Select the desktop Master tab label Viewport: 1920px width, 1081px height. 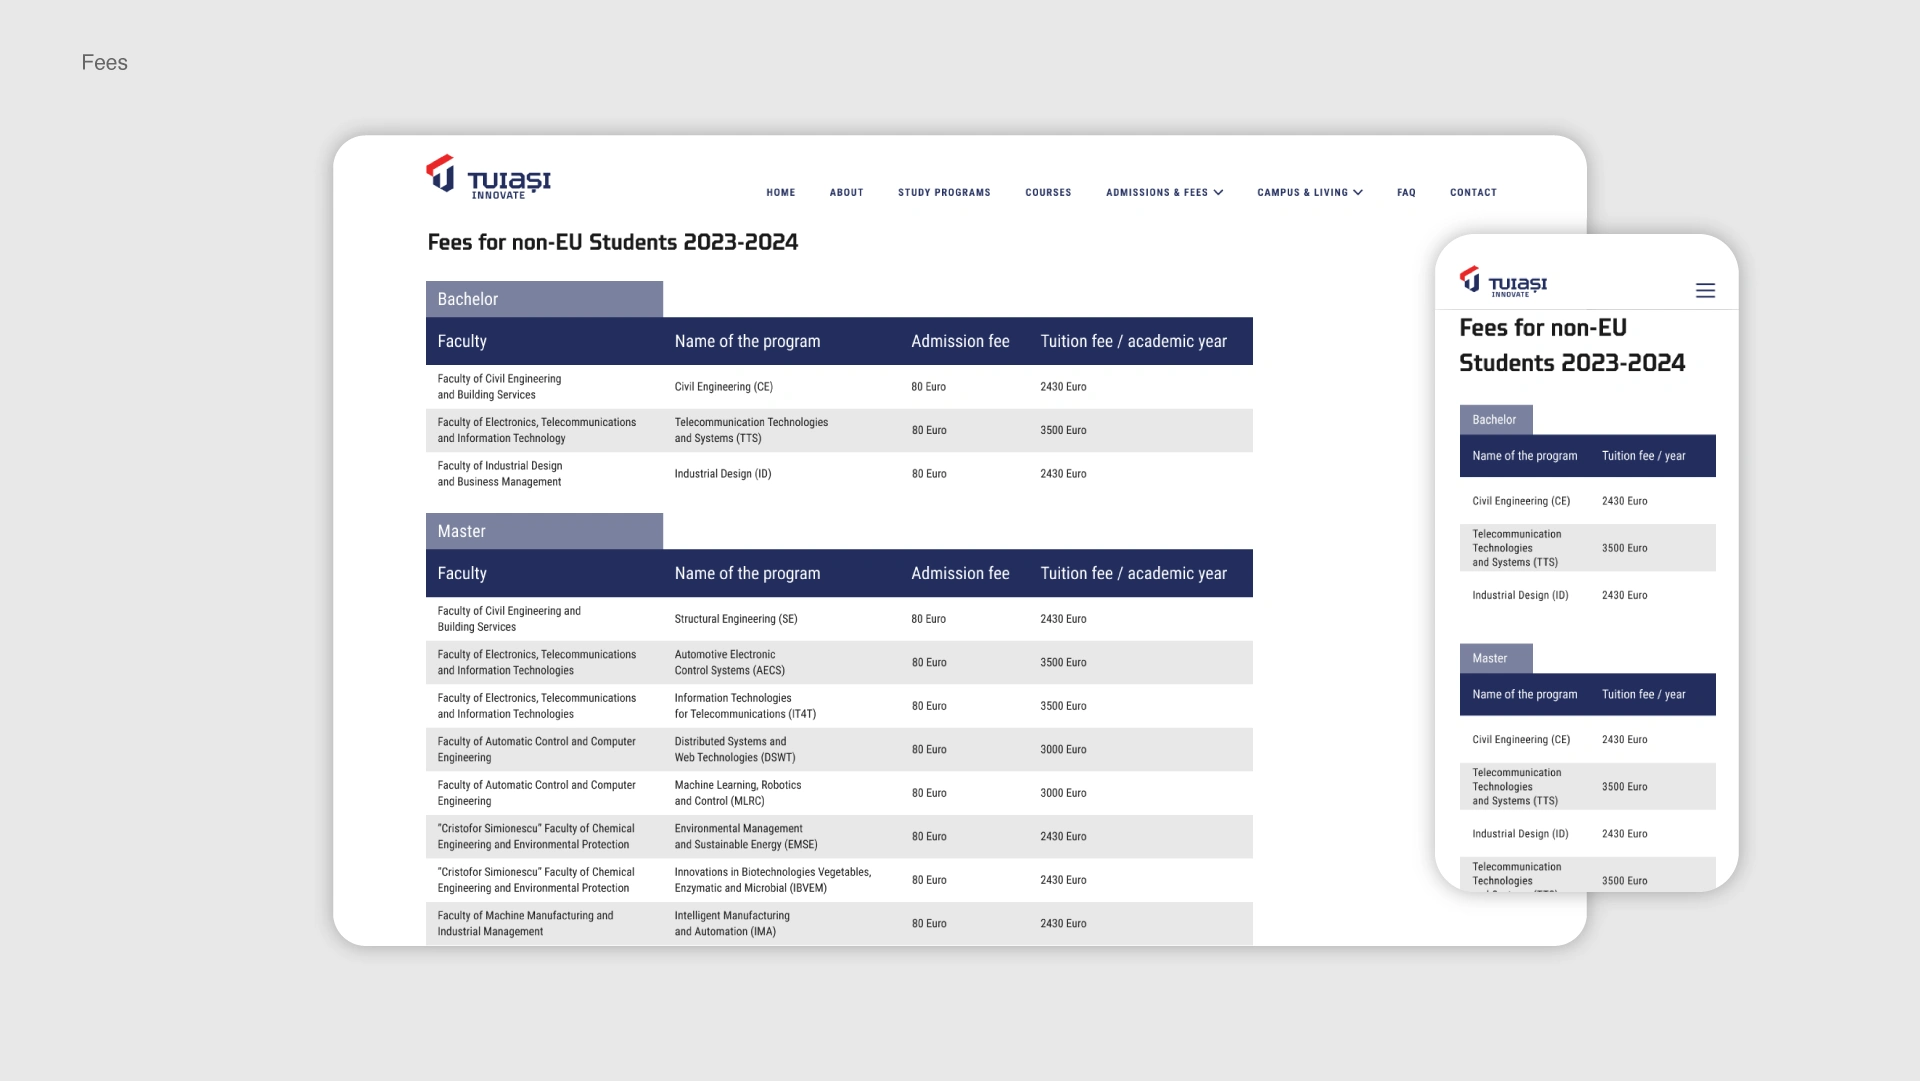pyautogui.click(x=543, y=531)
